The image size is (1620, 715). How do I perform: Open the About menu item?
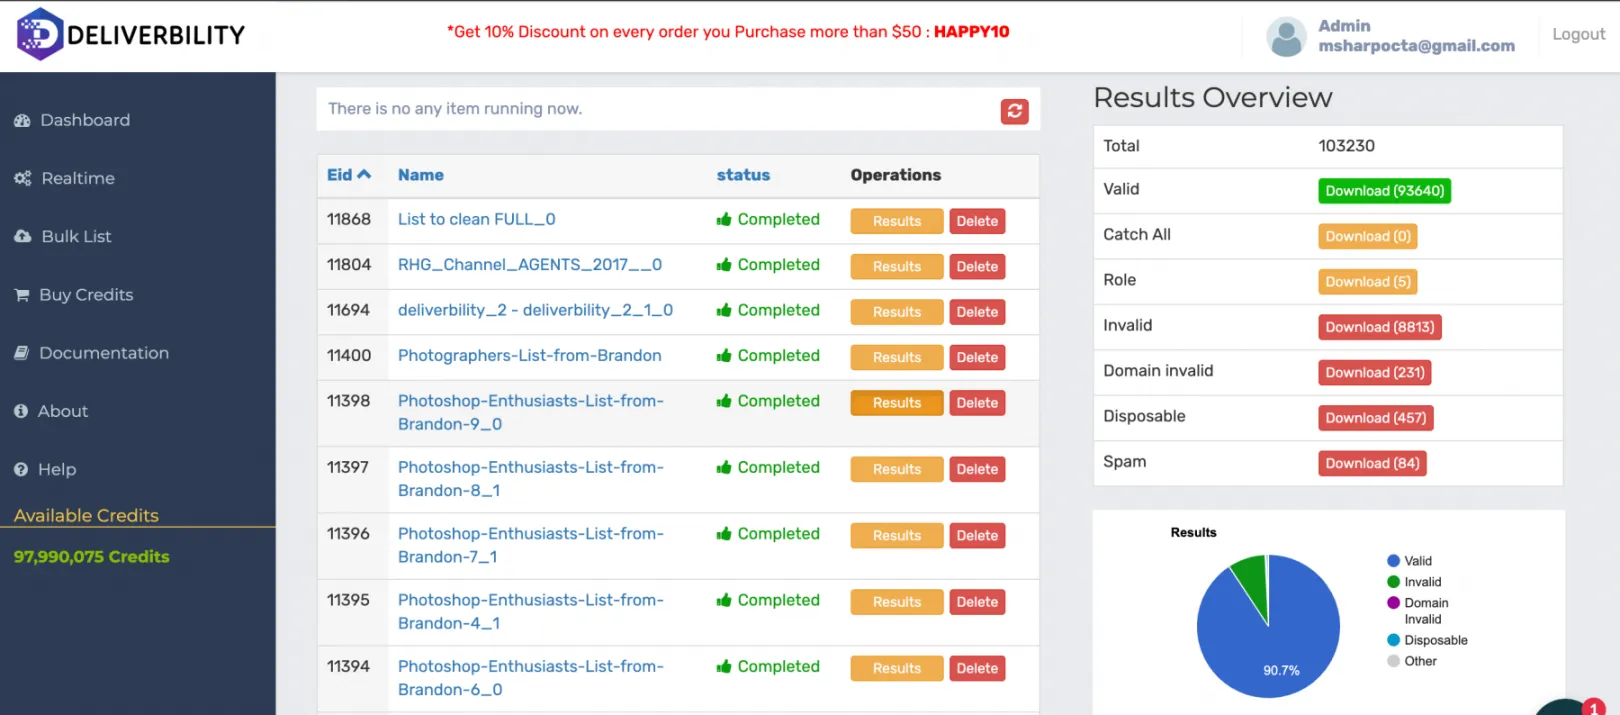click(x=63, y=410)
